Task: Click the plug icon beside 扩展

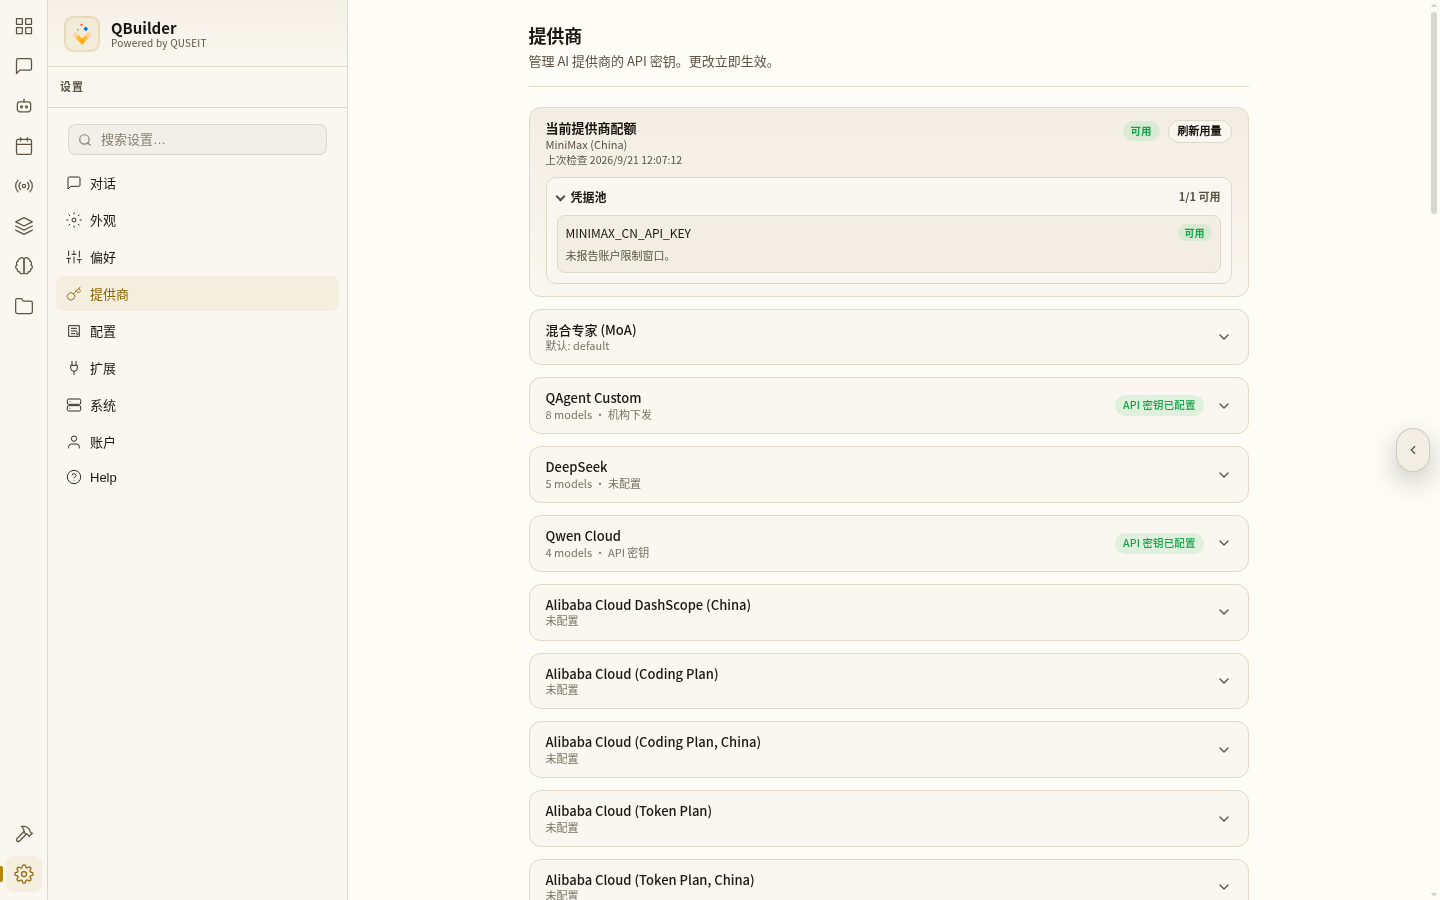Action: click(74, 368)
